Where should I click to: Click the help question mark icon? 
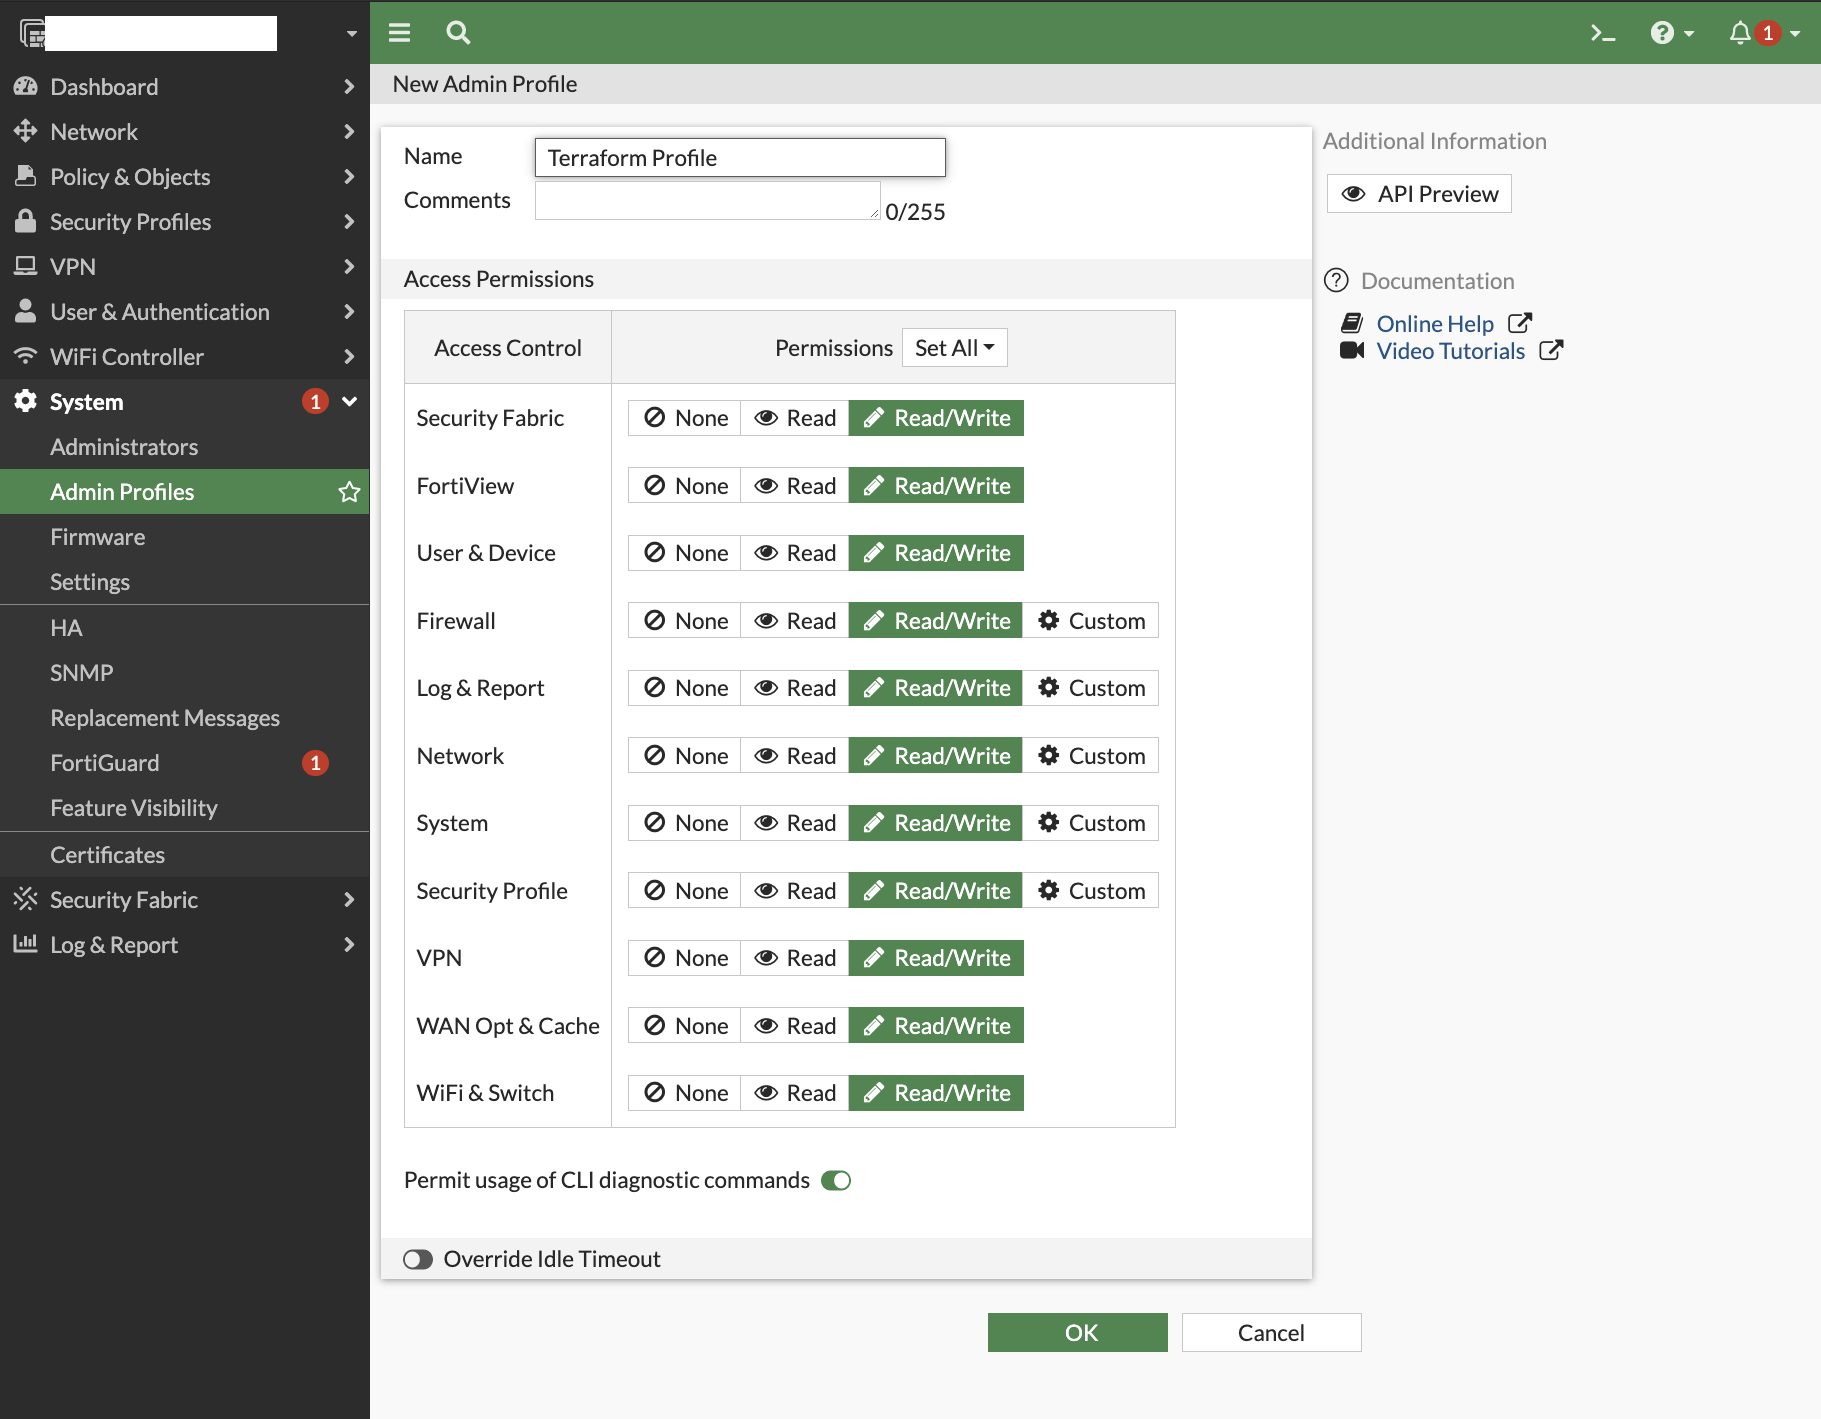pyautogui.click(x=1662, y=33)
